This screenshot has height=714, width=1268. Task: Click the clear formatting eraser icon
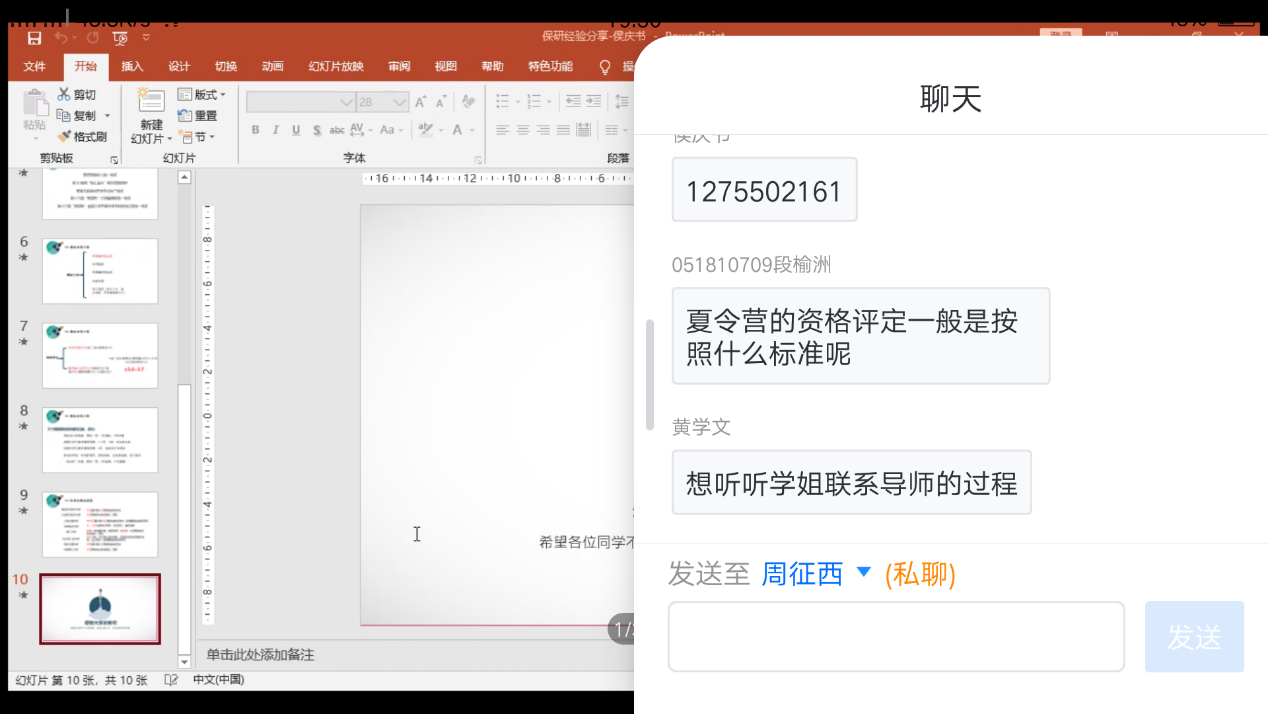coord(467,102)
